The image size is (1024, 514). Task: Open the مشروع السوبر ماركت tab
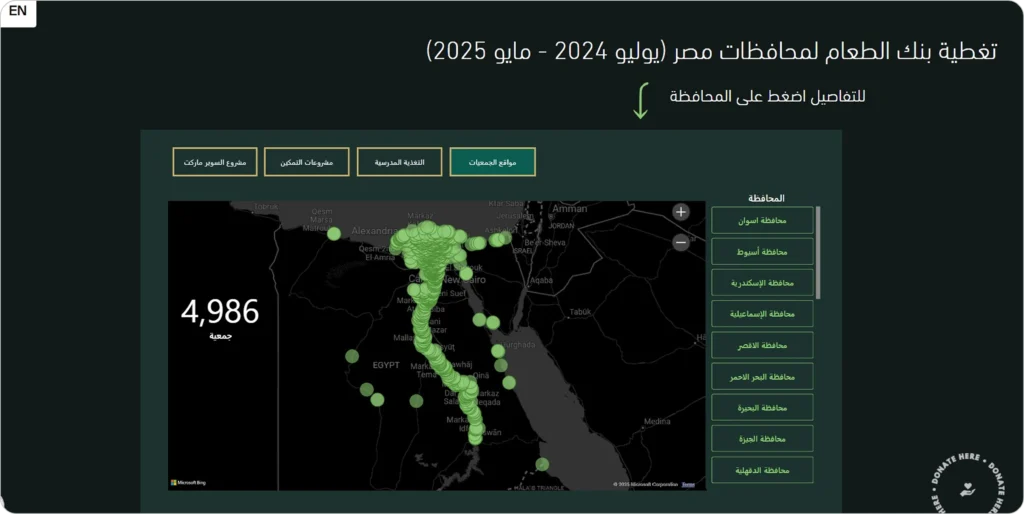215,162
